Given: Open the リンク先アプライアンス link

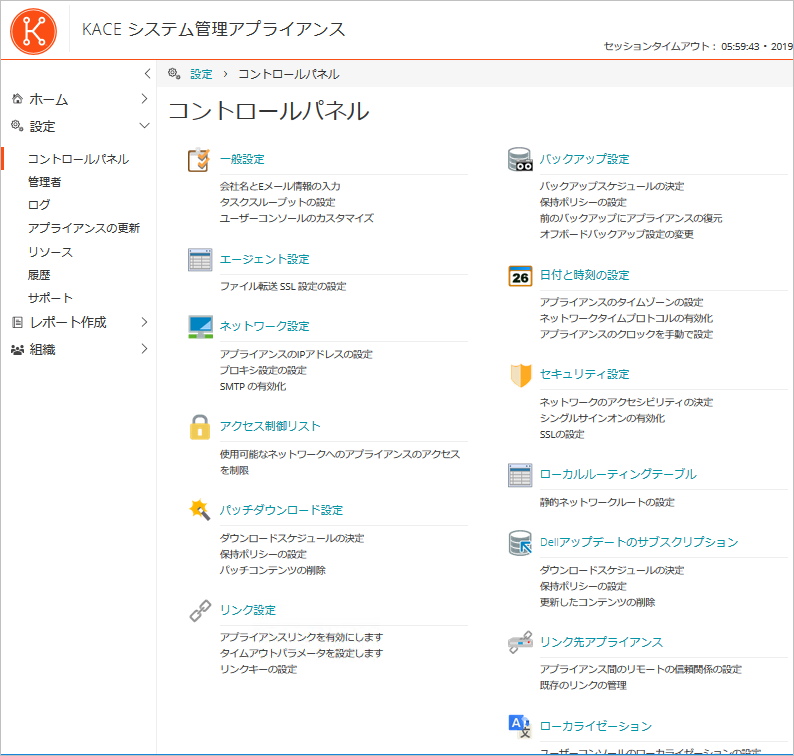Looking at the screenshot, I should (601, 642).
